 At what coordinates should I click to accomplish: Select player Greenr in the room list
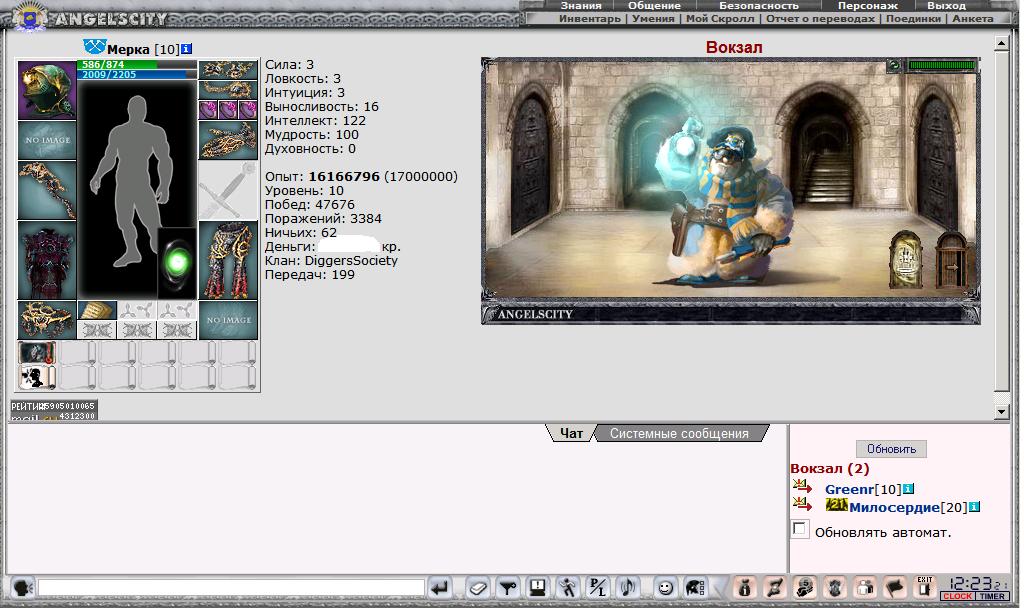click(x=849, y=489)
